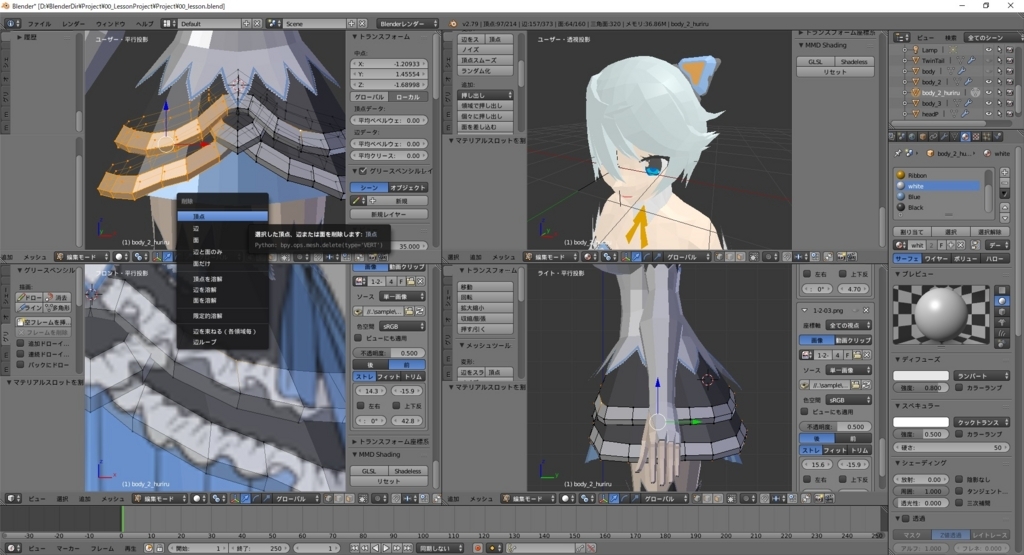Select the Grease Pencil Polygon tool
The image size is (1024, 555).
57,308
